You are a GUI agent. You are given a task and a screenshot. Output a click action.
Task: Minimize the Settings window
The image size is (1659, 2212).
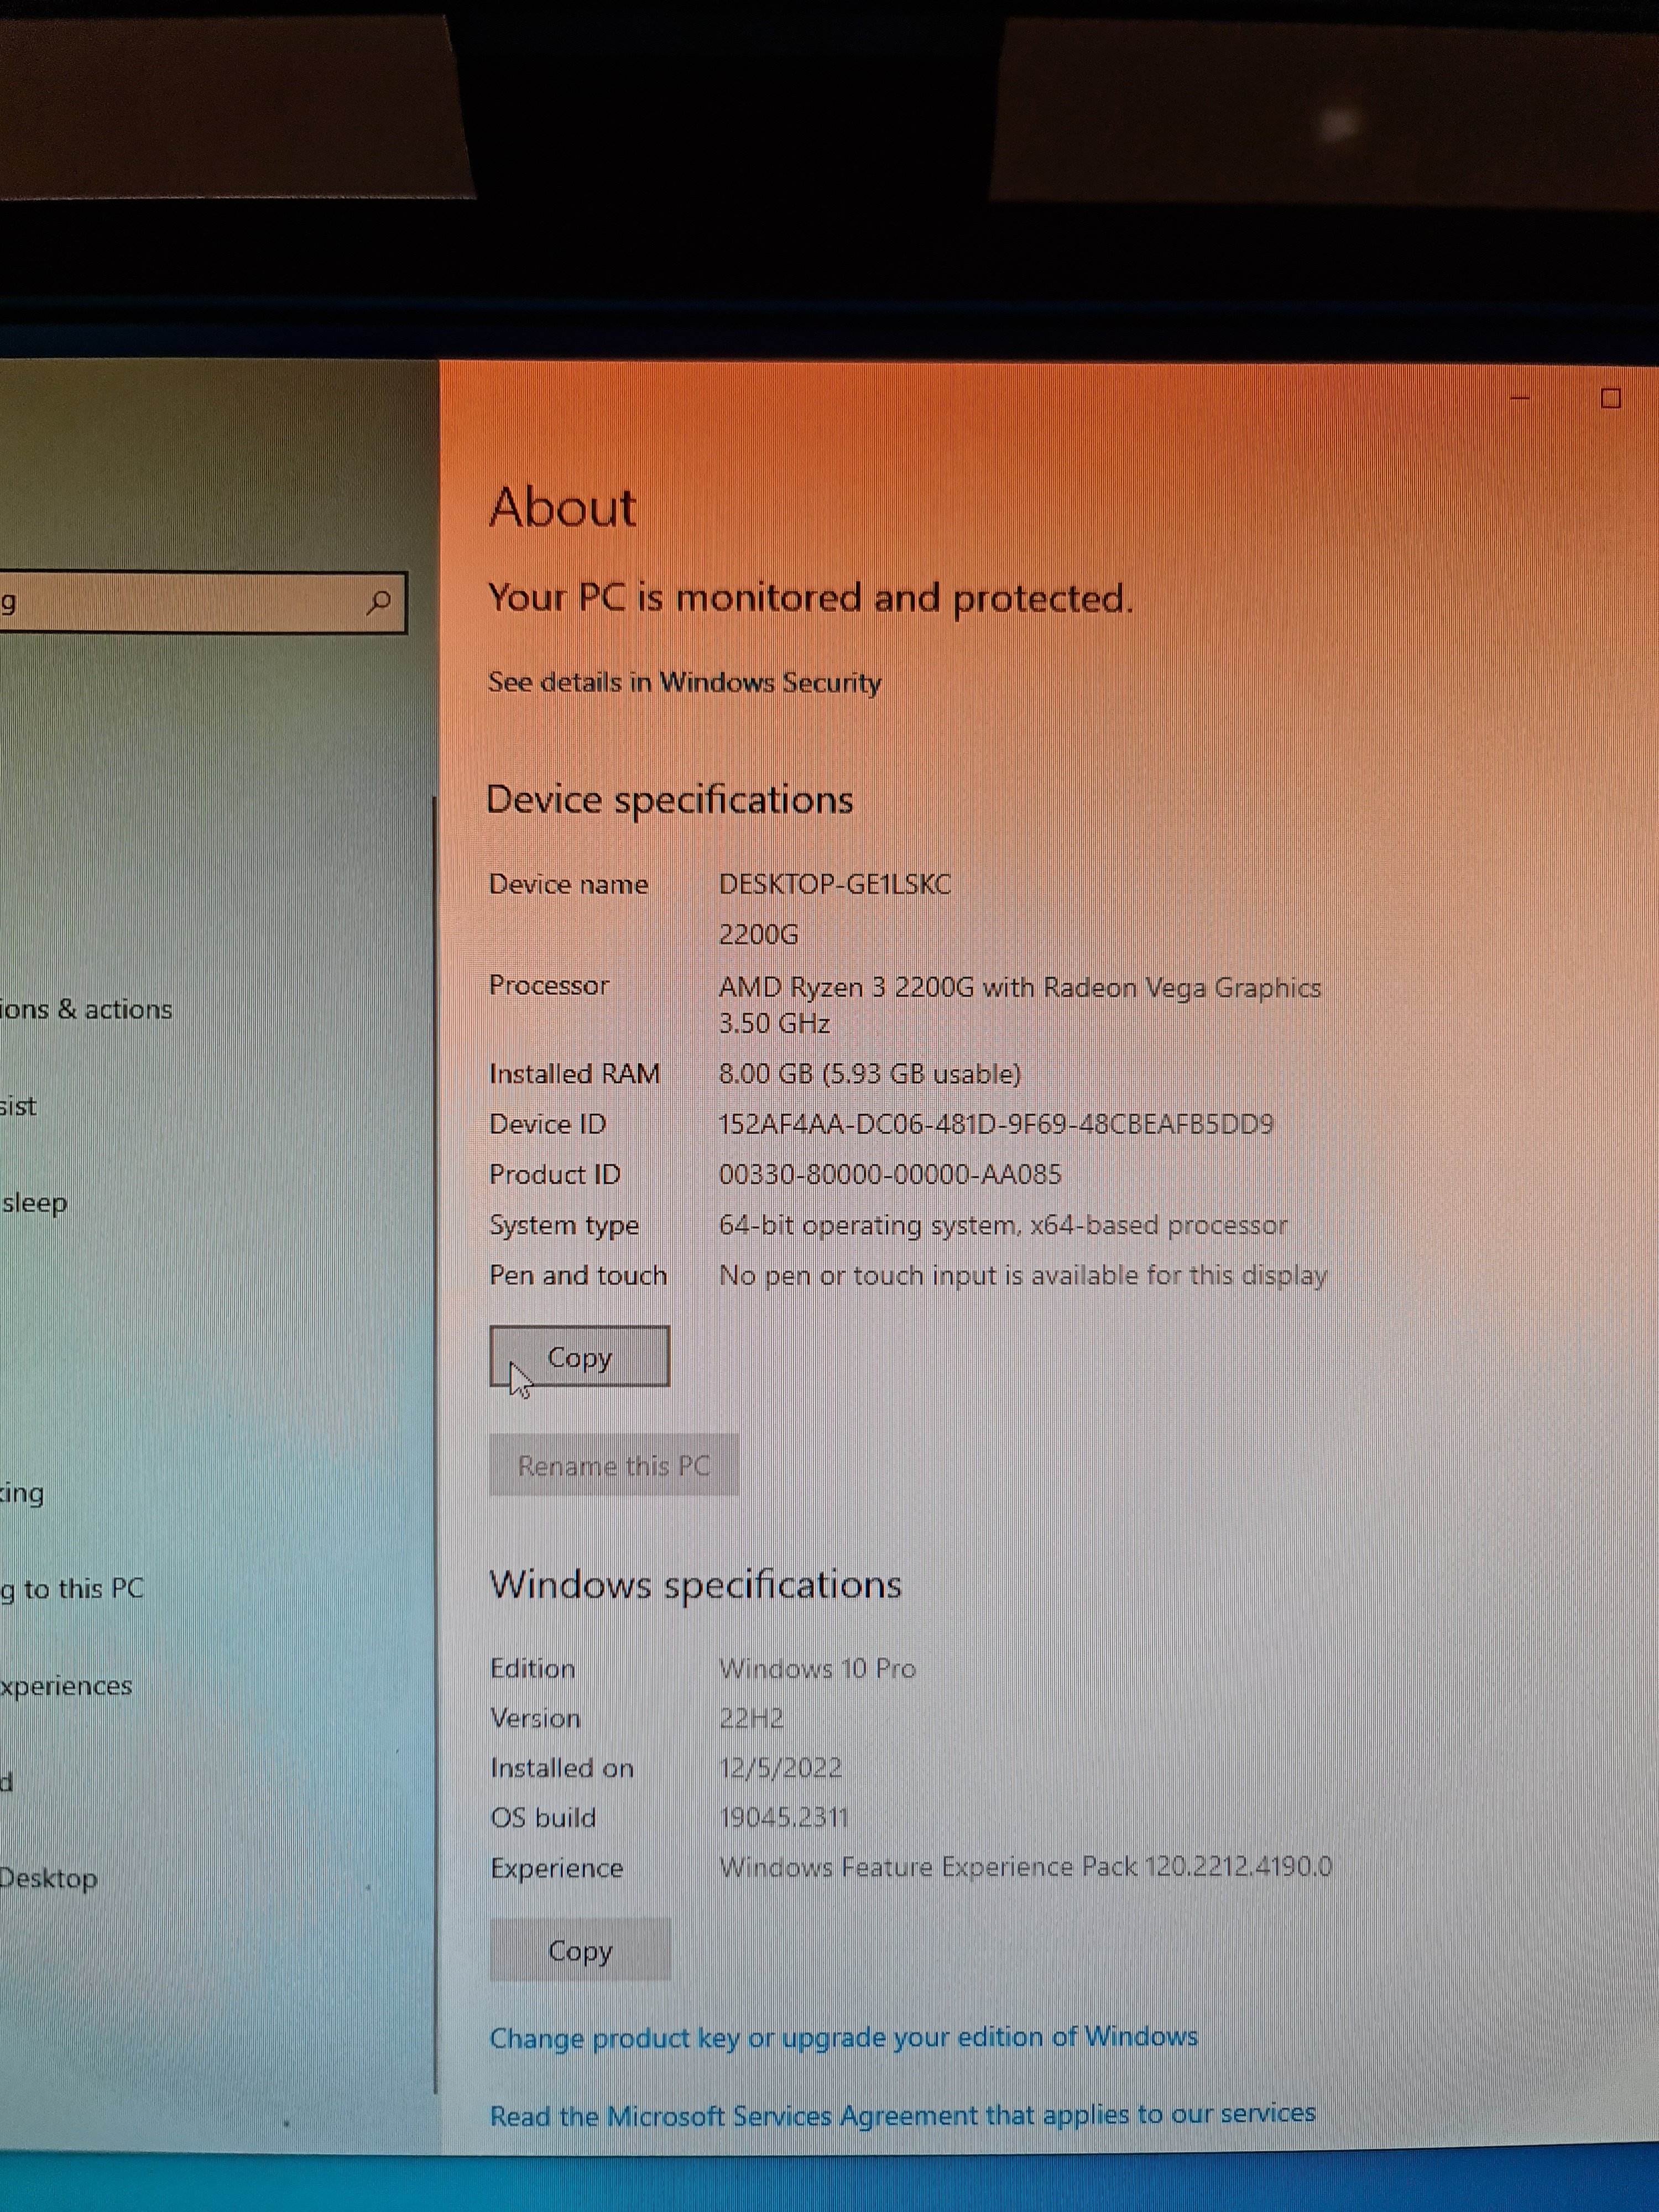(x=1520, y=398)
